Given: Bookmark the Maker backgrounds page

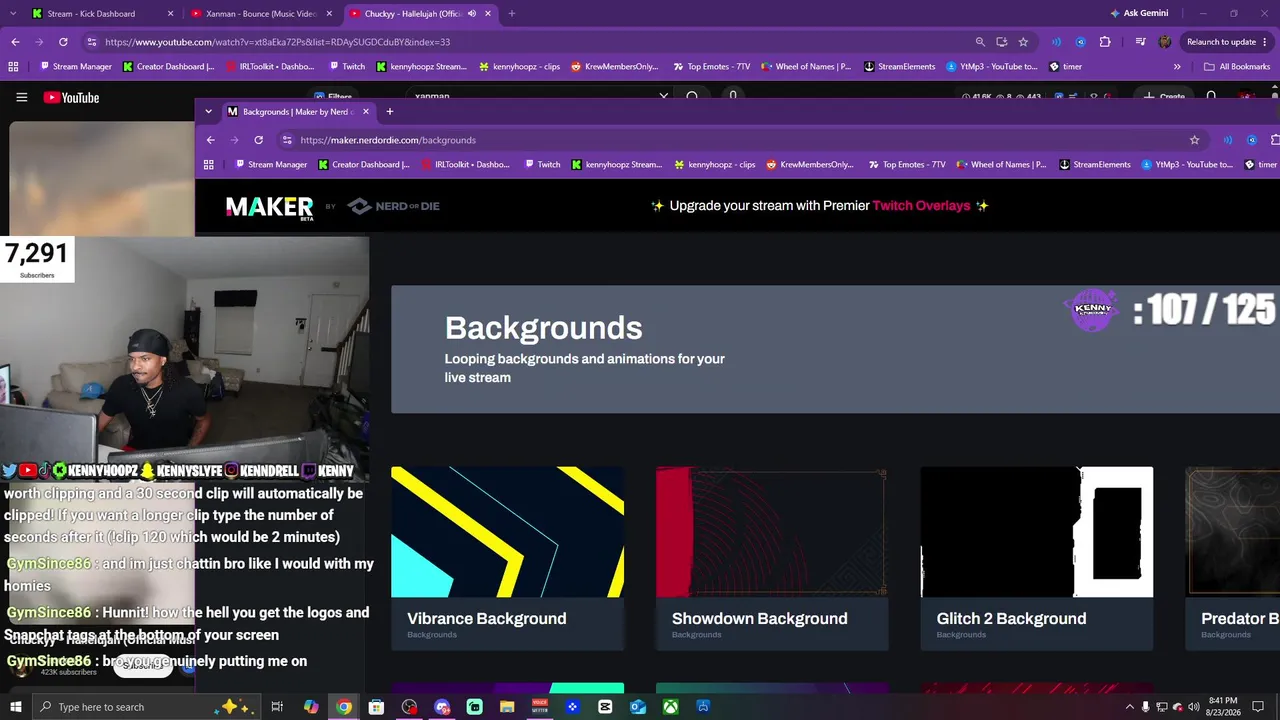Looking at the screenshot, I should pos(1194,140).
